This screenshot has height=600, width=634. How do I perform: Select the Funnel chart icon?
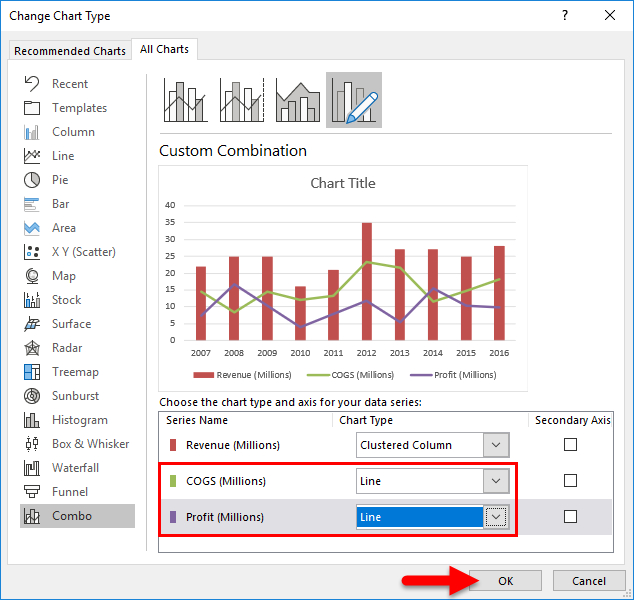click(32, 492)
